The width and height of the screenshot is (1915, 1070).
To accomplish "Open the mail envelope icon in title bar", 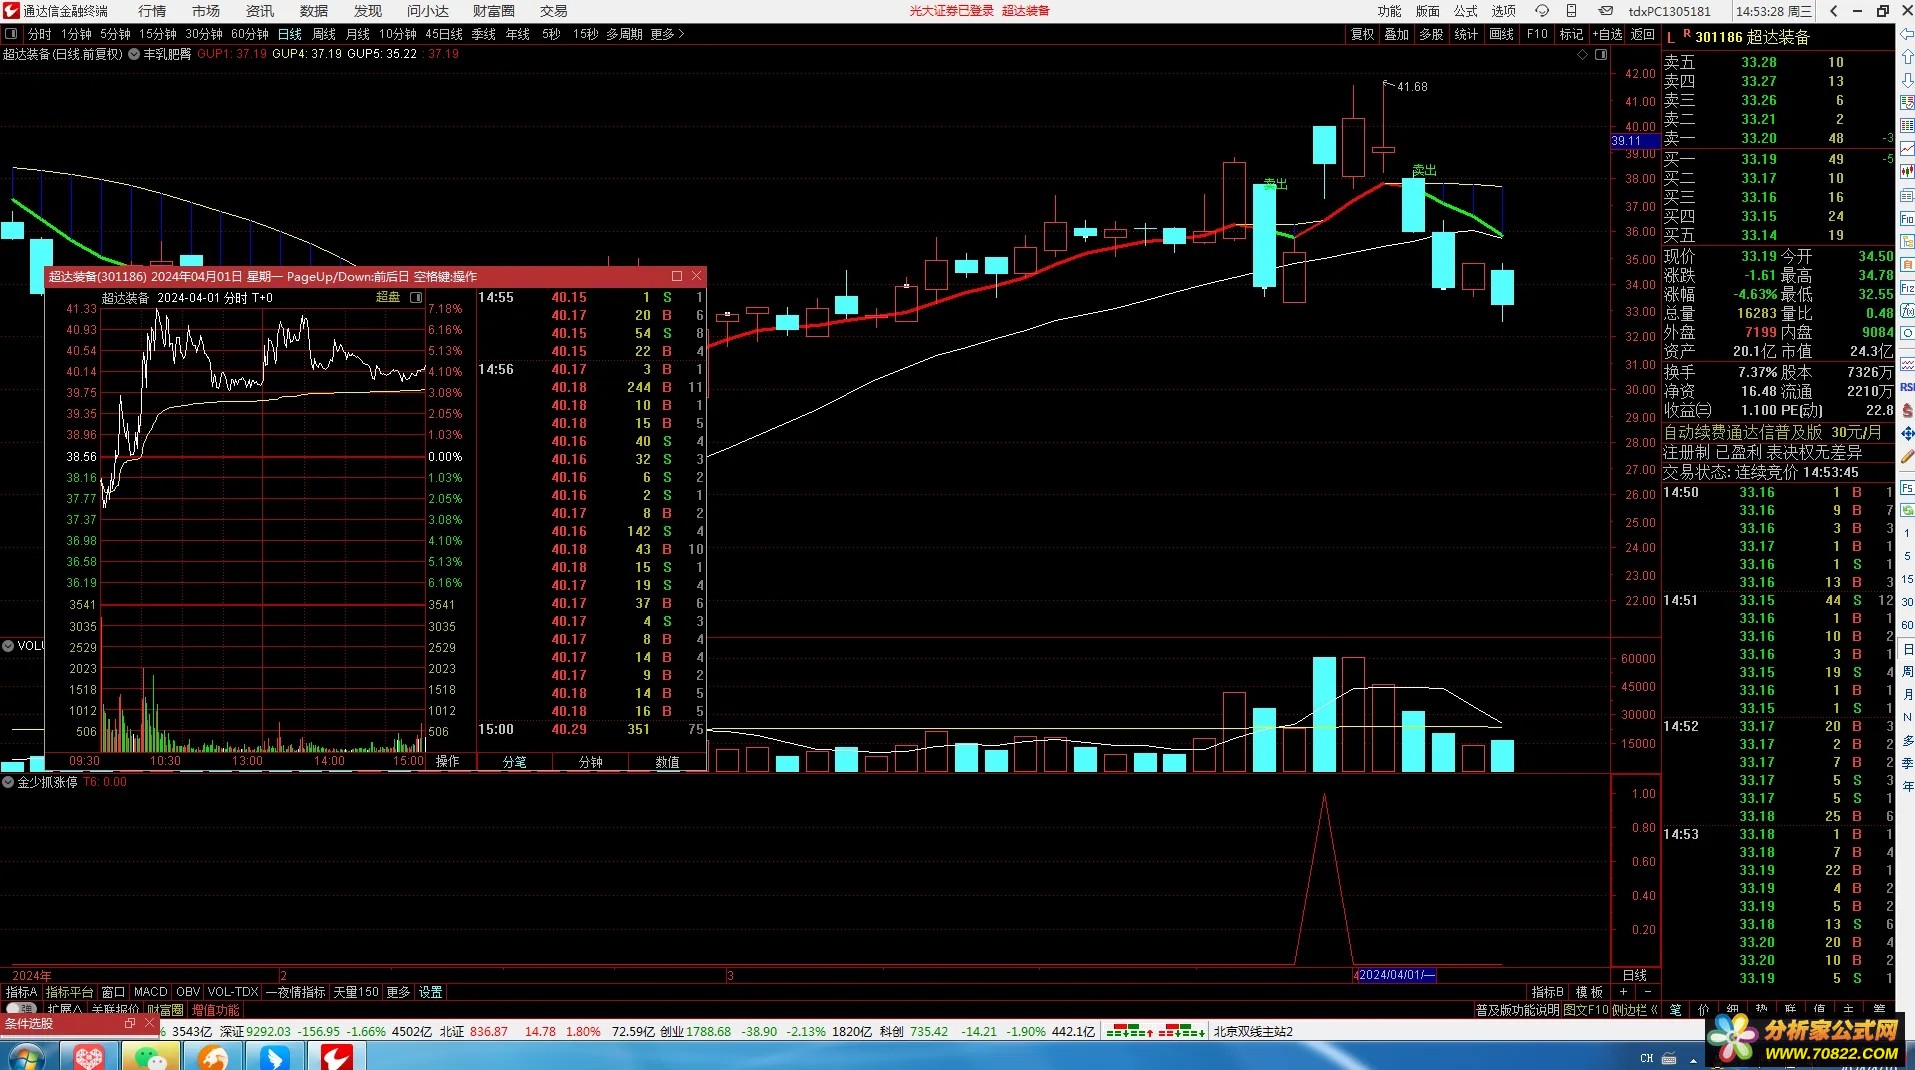I will [1605, 11].
